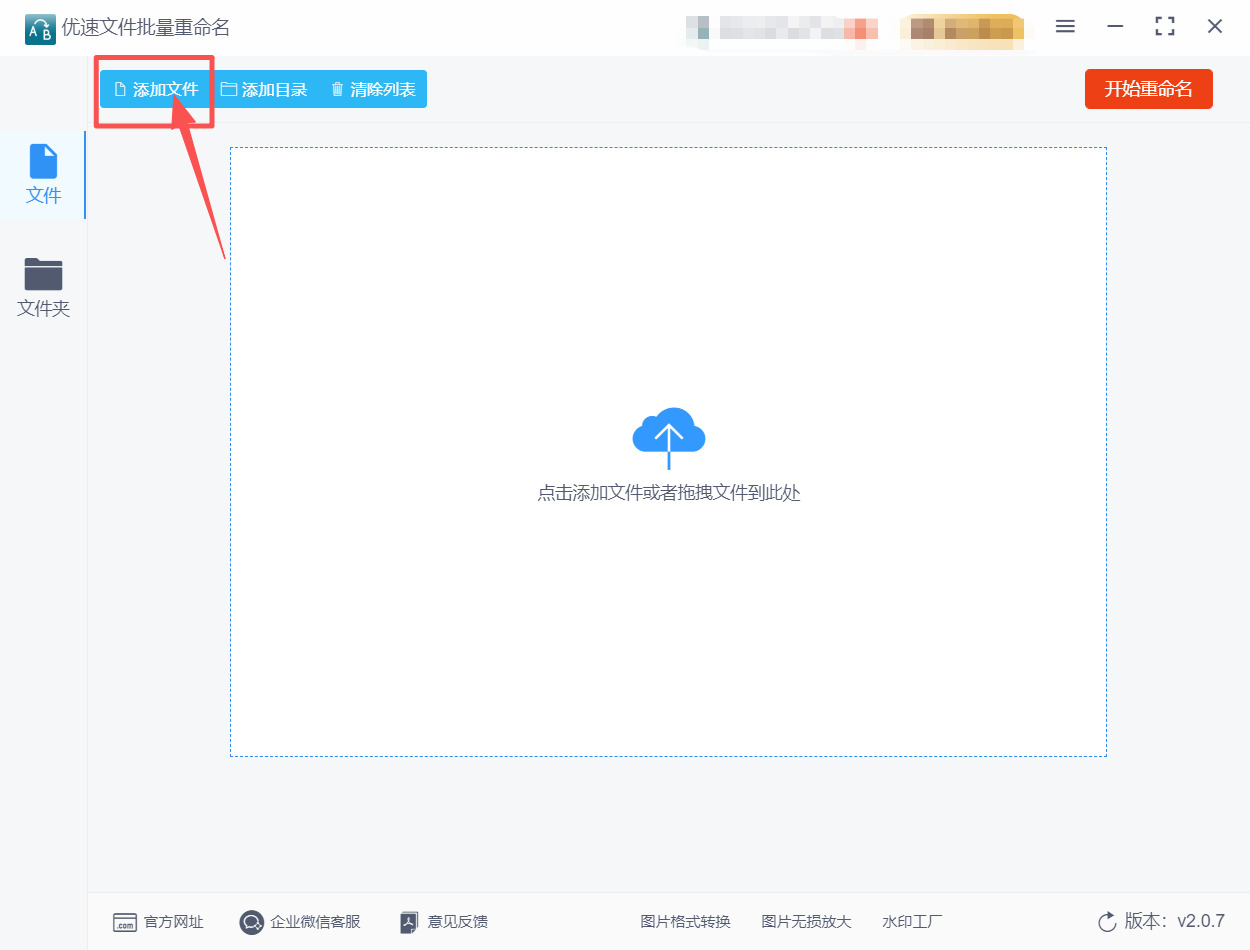Click the 添加文件 toolbar button
The height and width of the screenshot is (950, 1250).
click(155, 88)
